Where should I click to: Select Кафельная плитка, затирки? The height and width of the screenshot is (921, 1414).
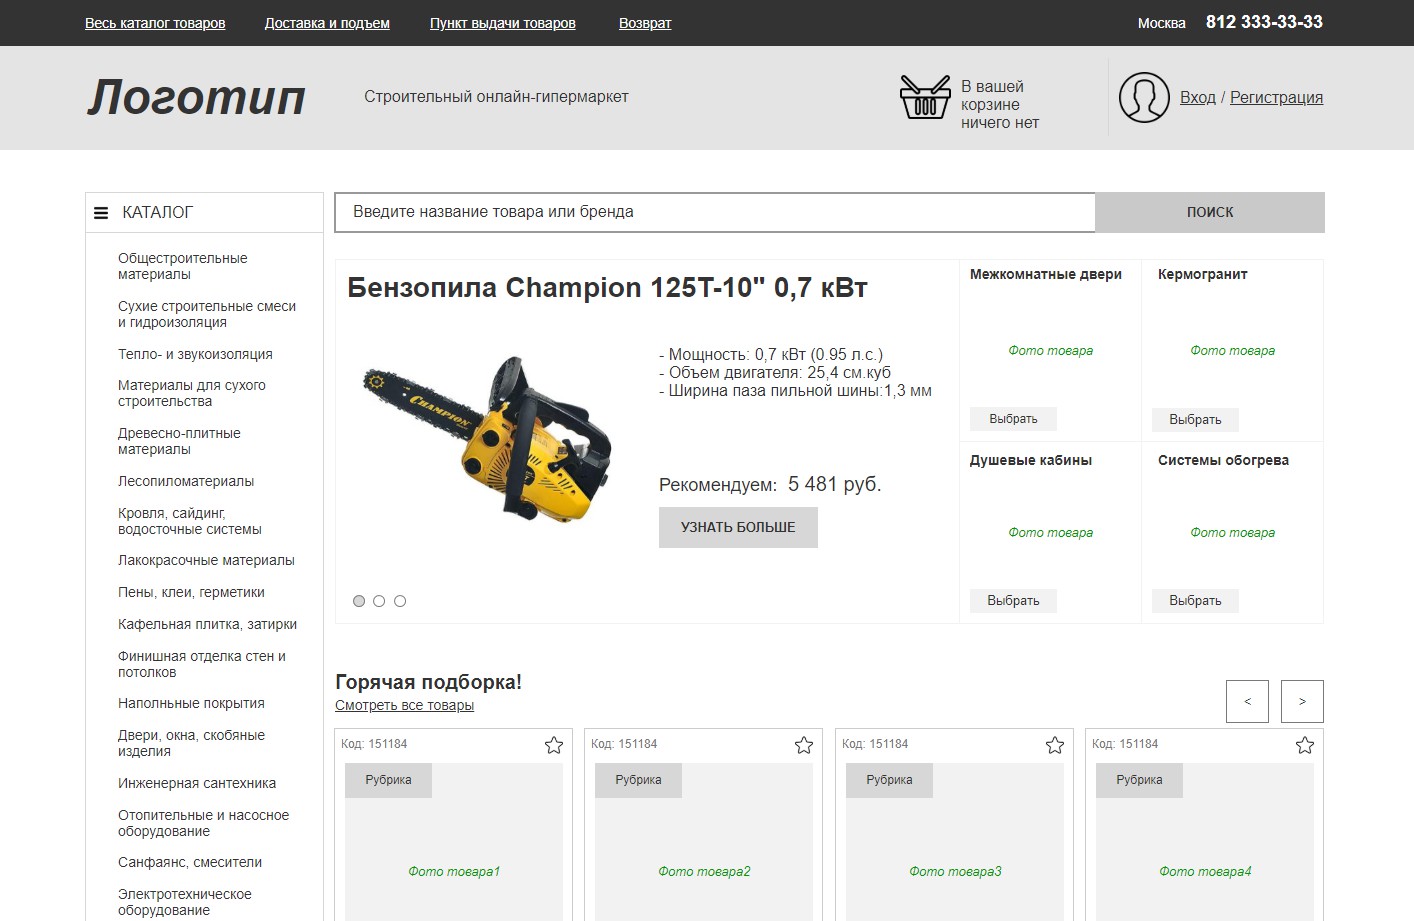[207, 624]
